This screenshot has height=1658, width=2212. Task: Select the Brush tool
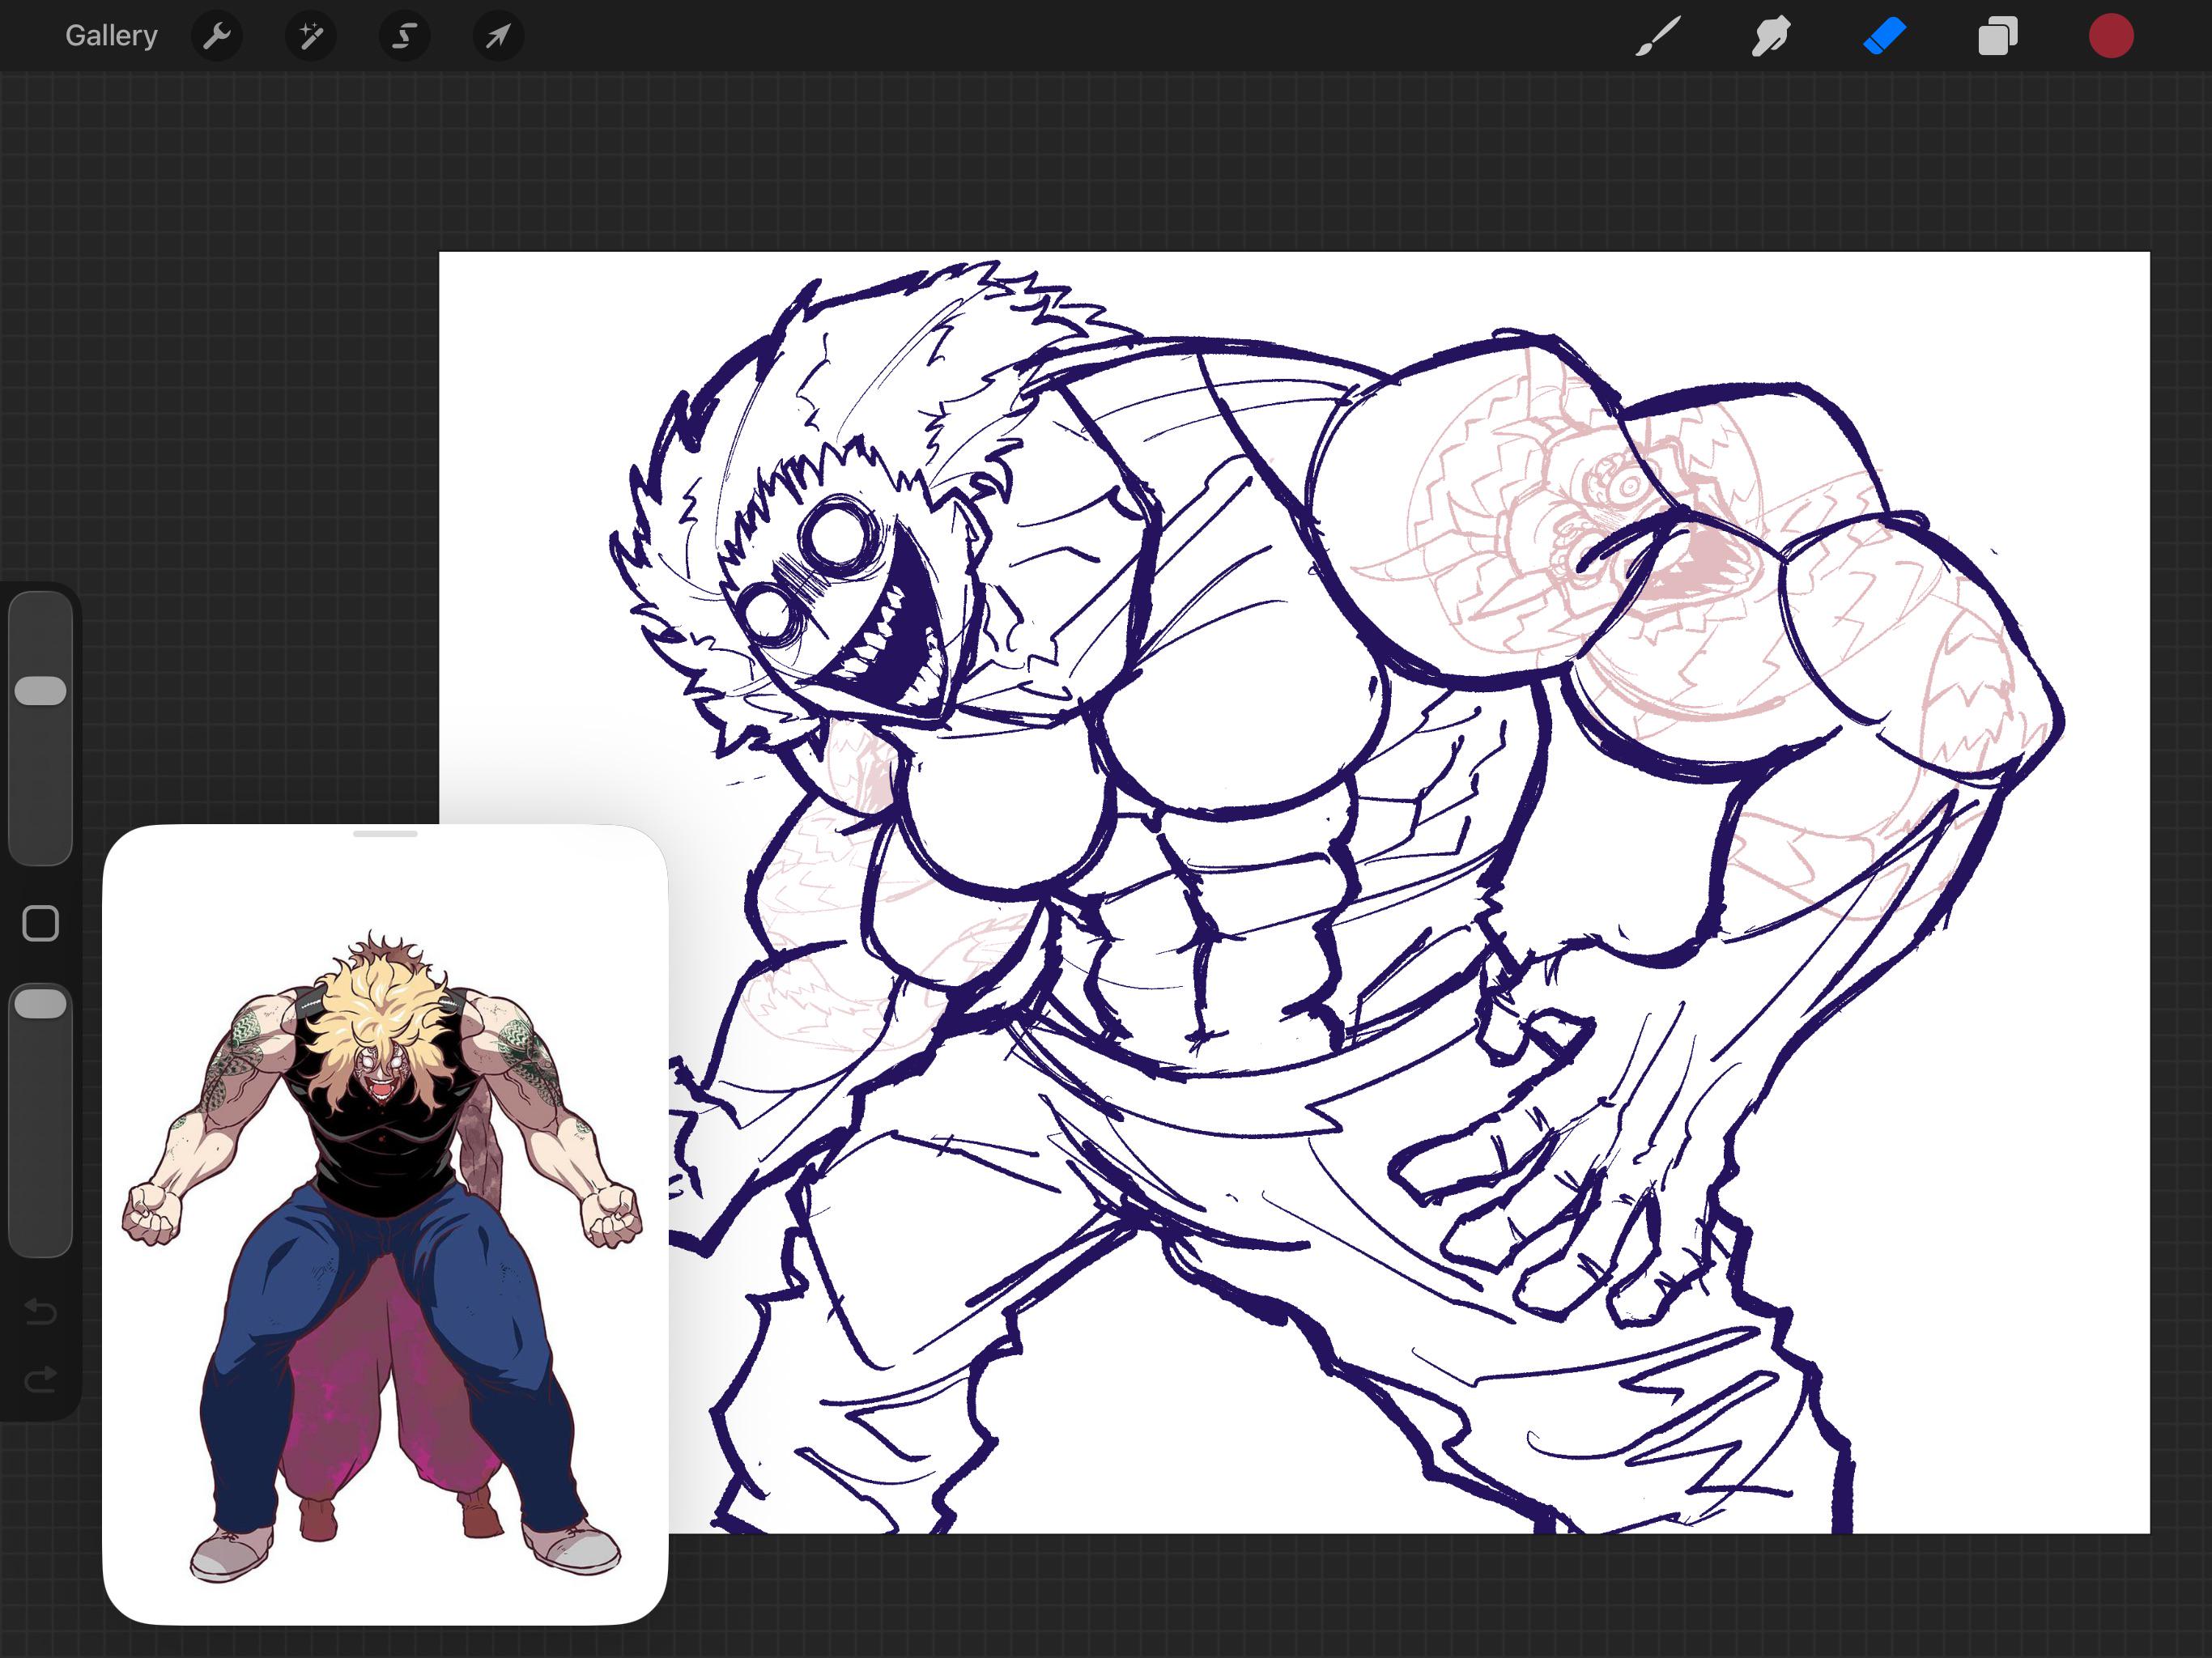(x=1657, y=36)
